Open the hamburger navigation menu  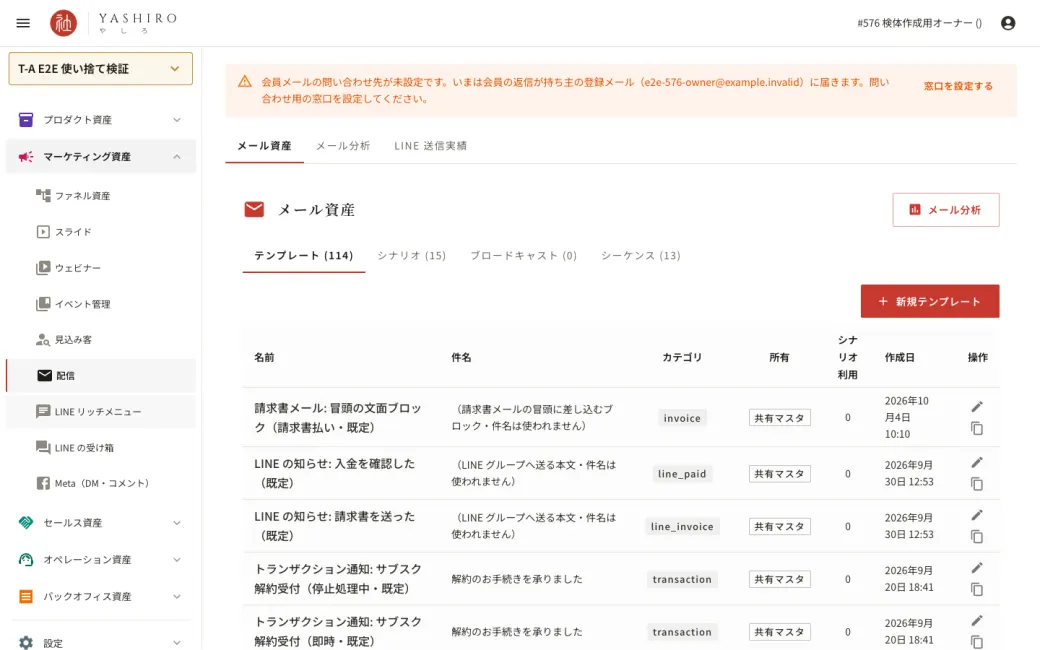click(x=23, y=23)
